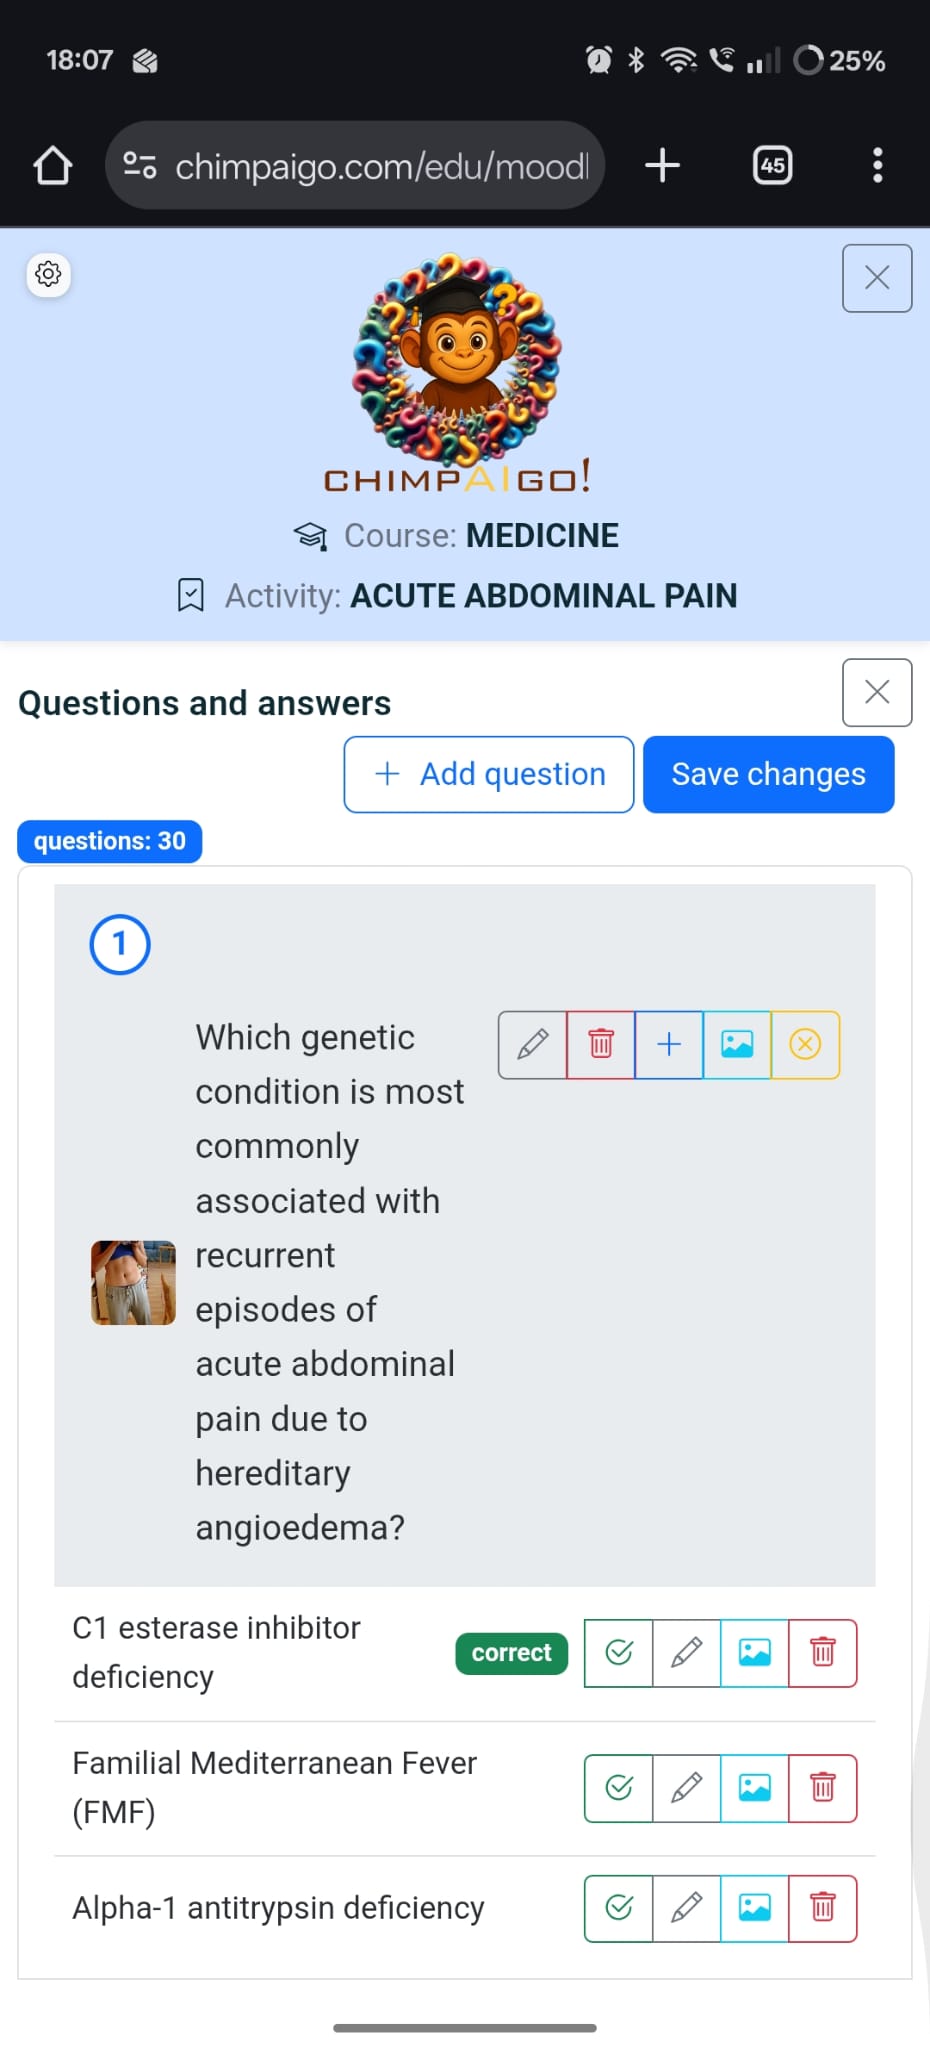Delete the Alpha-1 antitrypsin deficiency answer

pos(822,1908)
